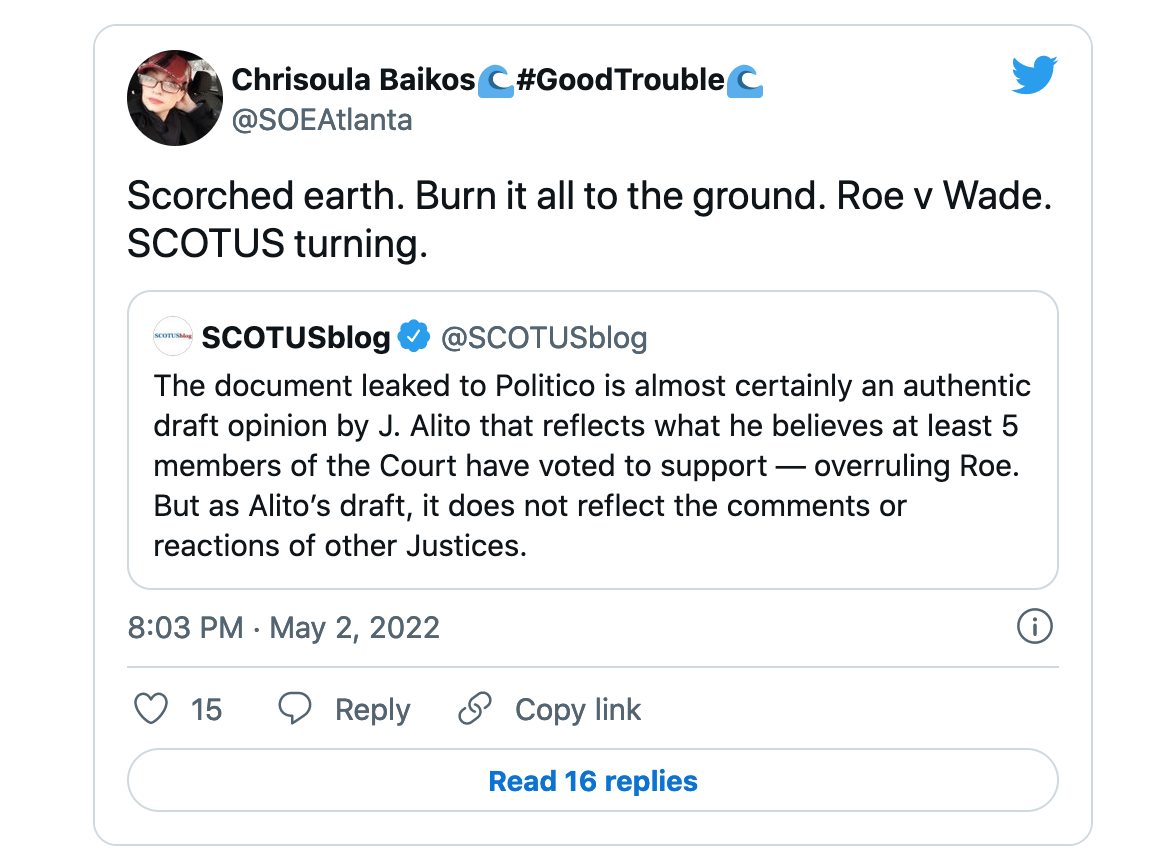Click the SCOTUSblog blue verified badge

tap(413, 336)
